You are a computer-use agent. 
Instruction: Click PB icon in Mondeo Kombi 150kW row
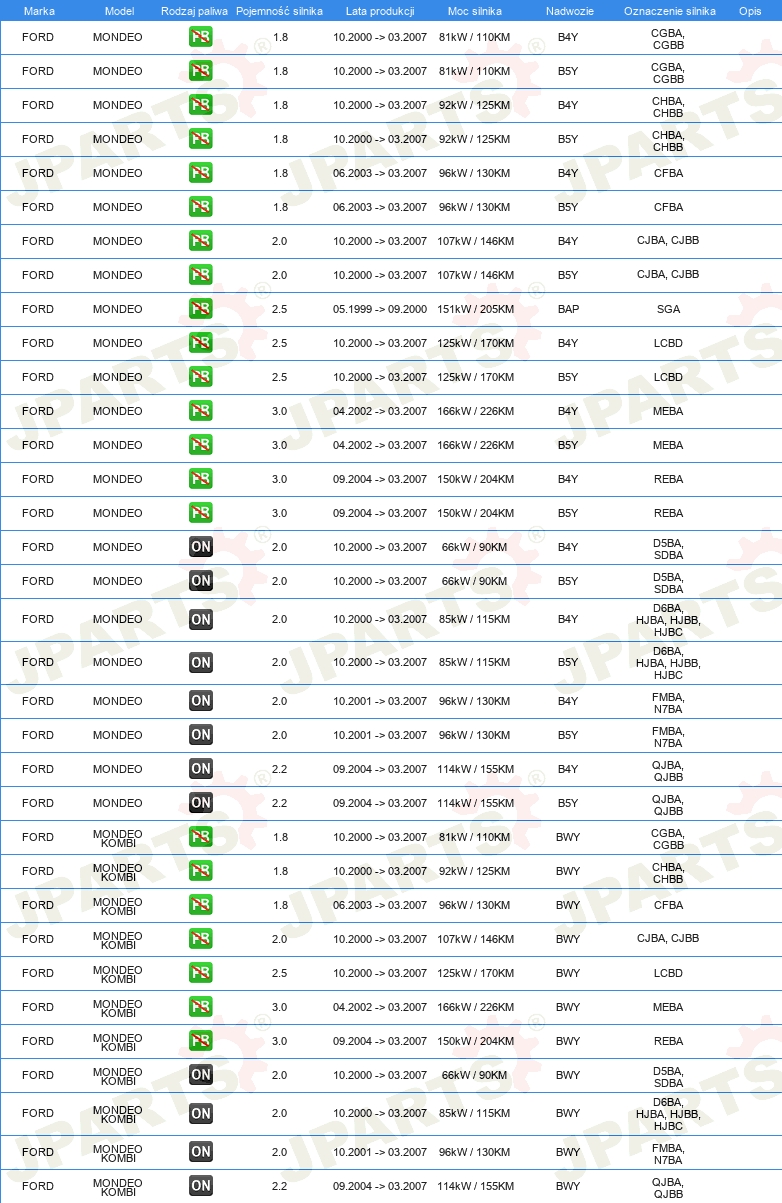coord(201,1042)
